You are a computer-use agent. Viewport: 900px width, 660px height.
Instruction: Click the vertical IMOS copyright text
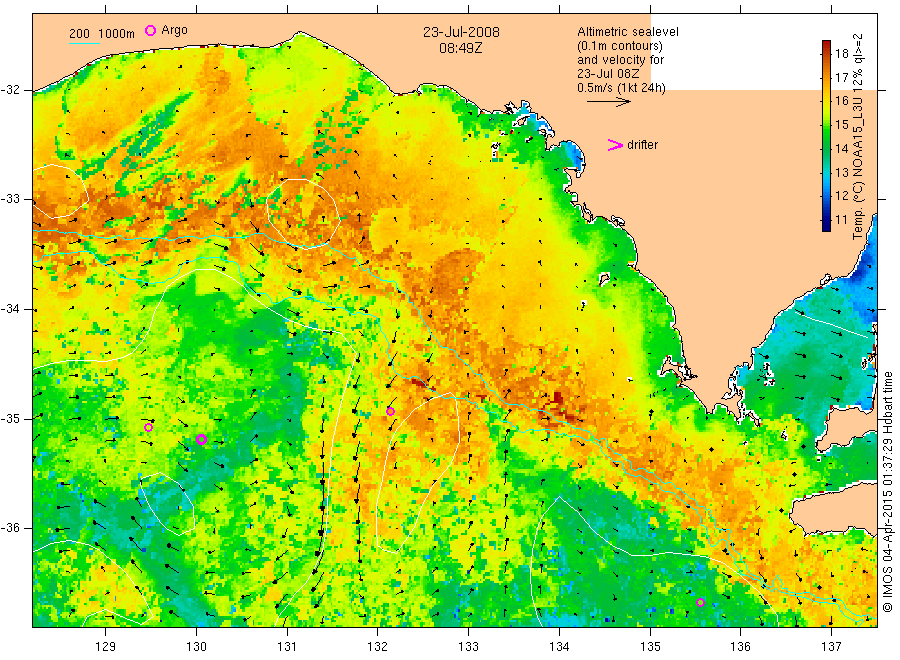pos(887,491)
